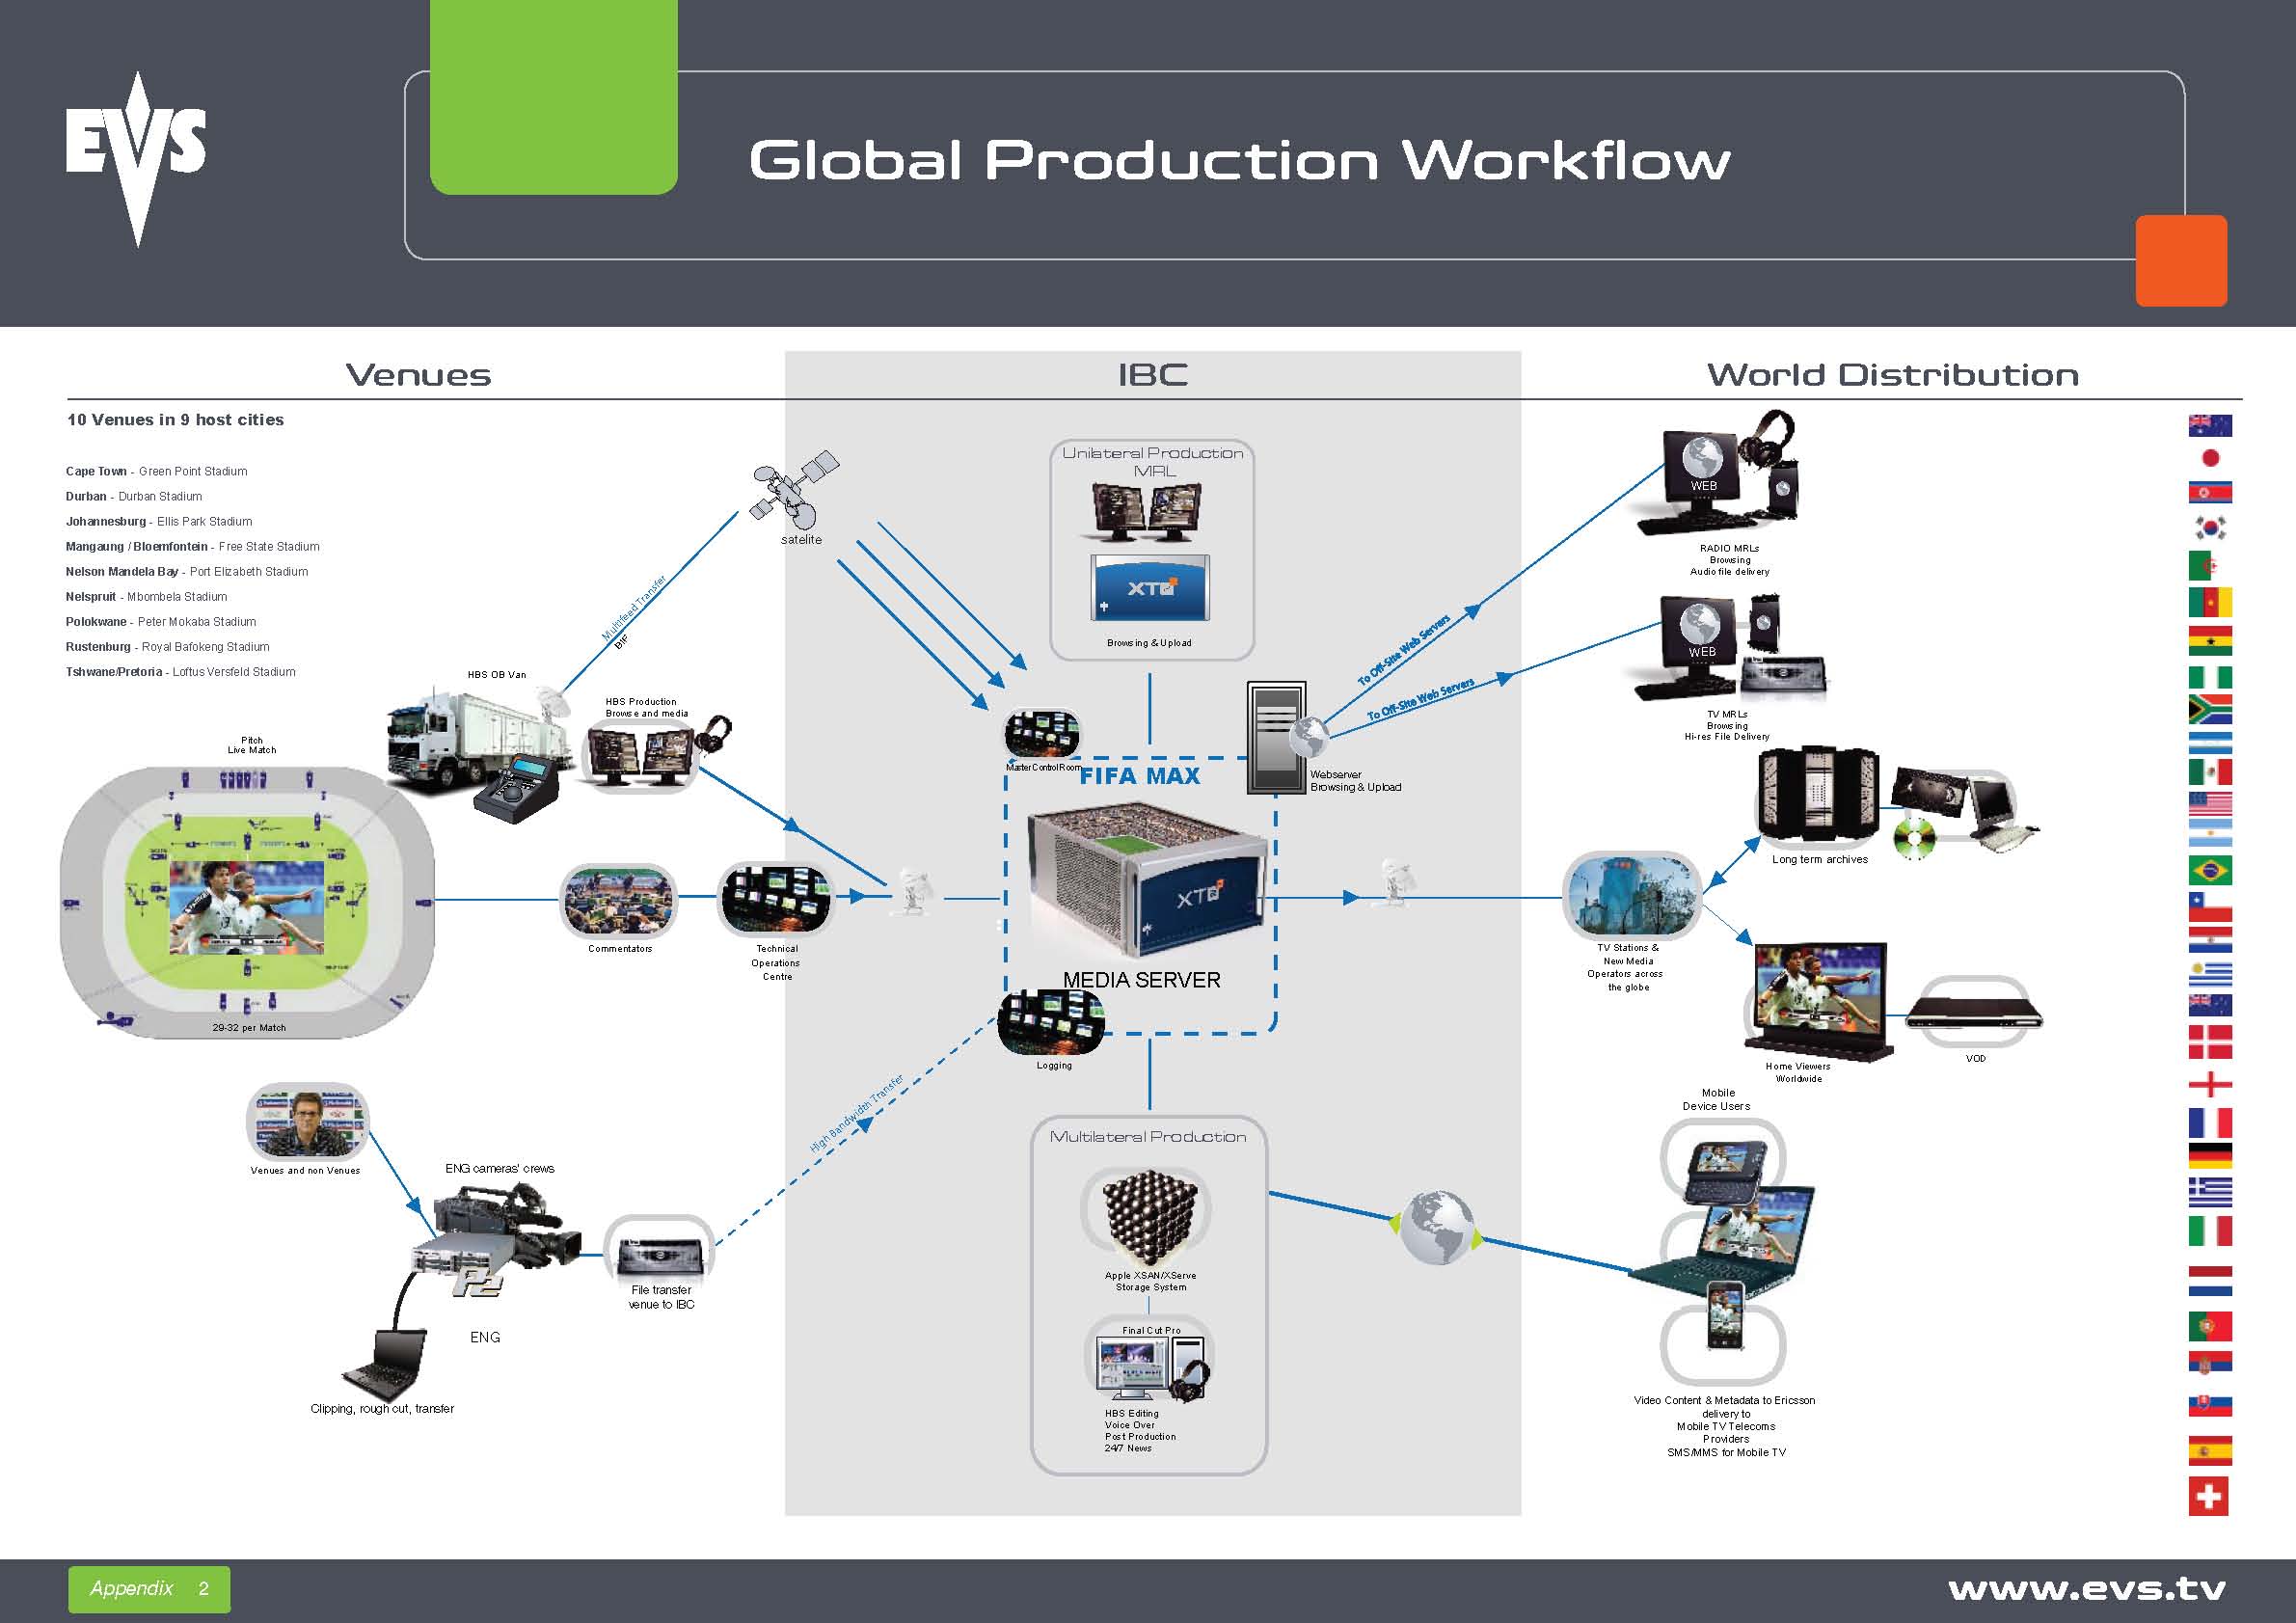Select the Portugal flag

[x=2210, y=1327]
